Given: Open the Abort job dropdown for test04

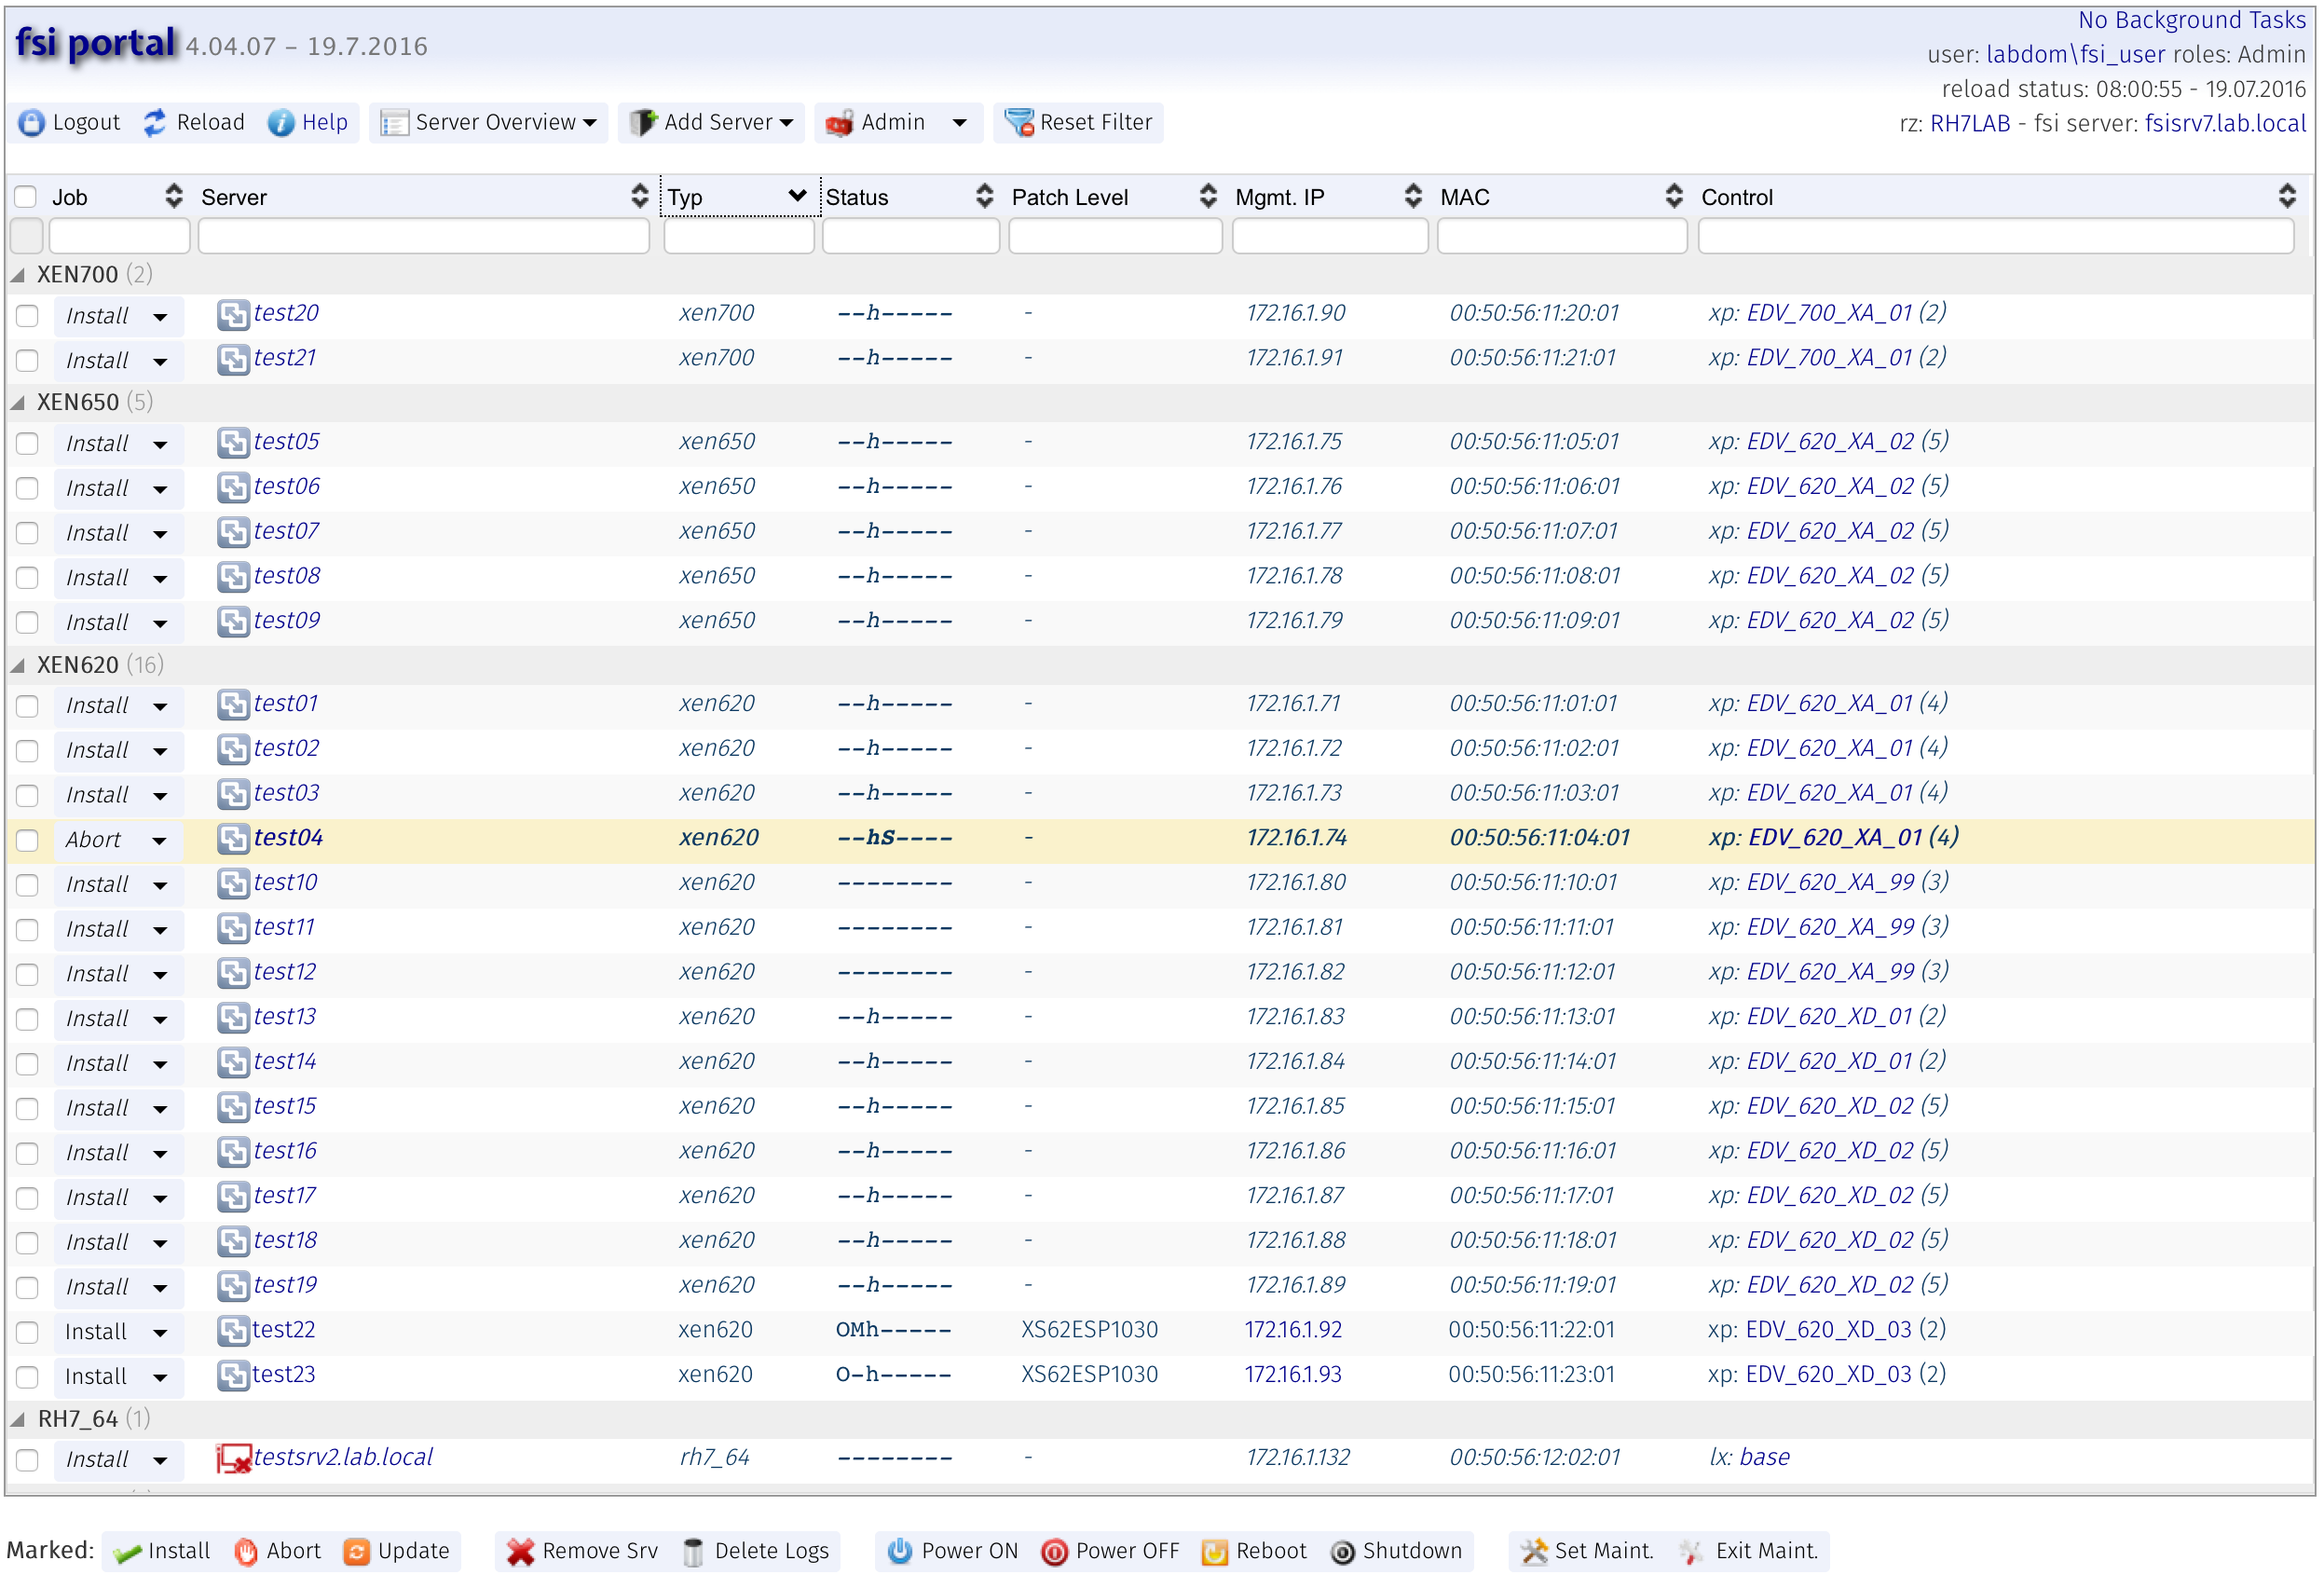Looking at the screenshot, I should click(160, 840).
